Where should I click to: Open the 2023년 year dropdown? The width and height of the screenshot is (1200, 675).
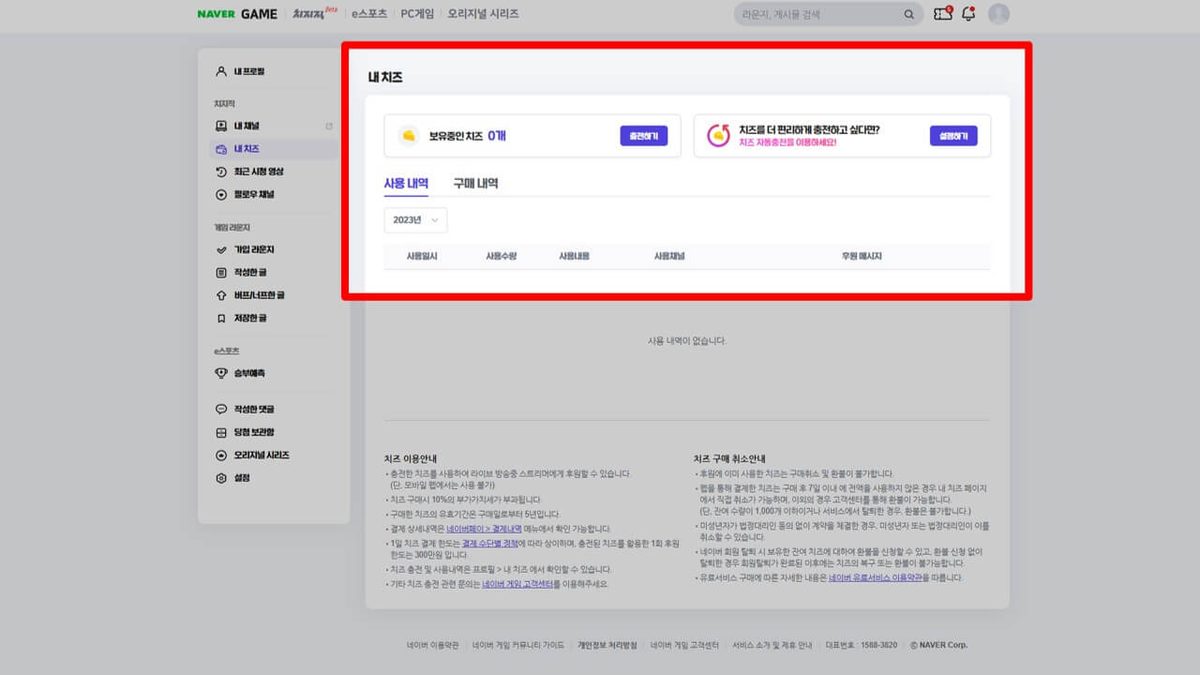[x=415, y=220]
